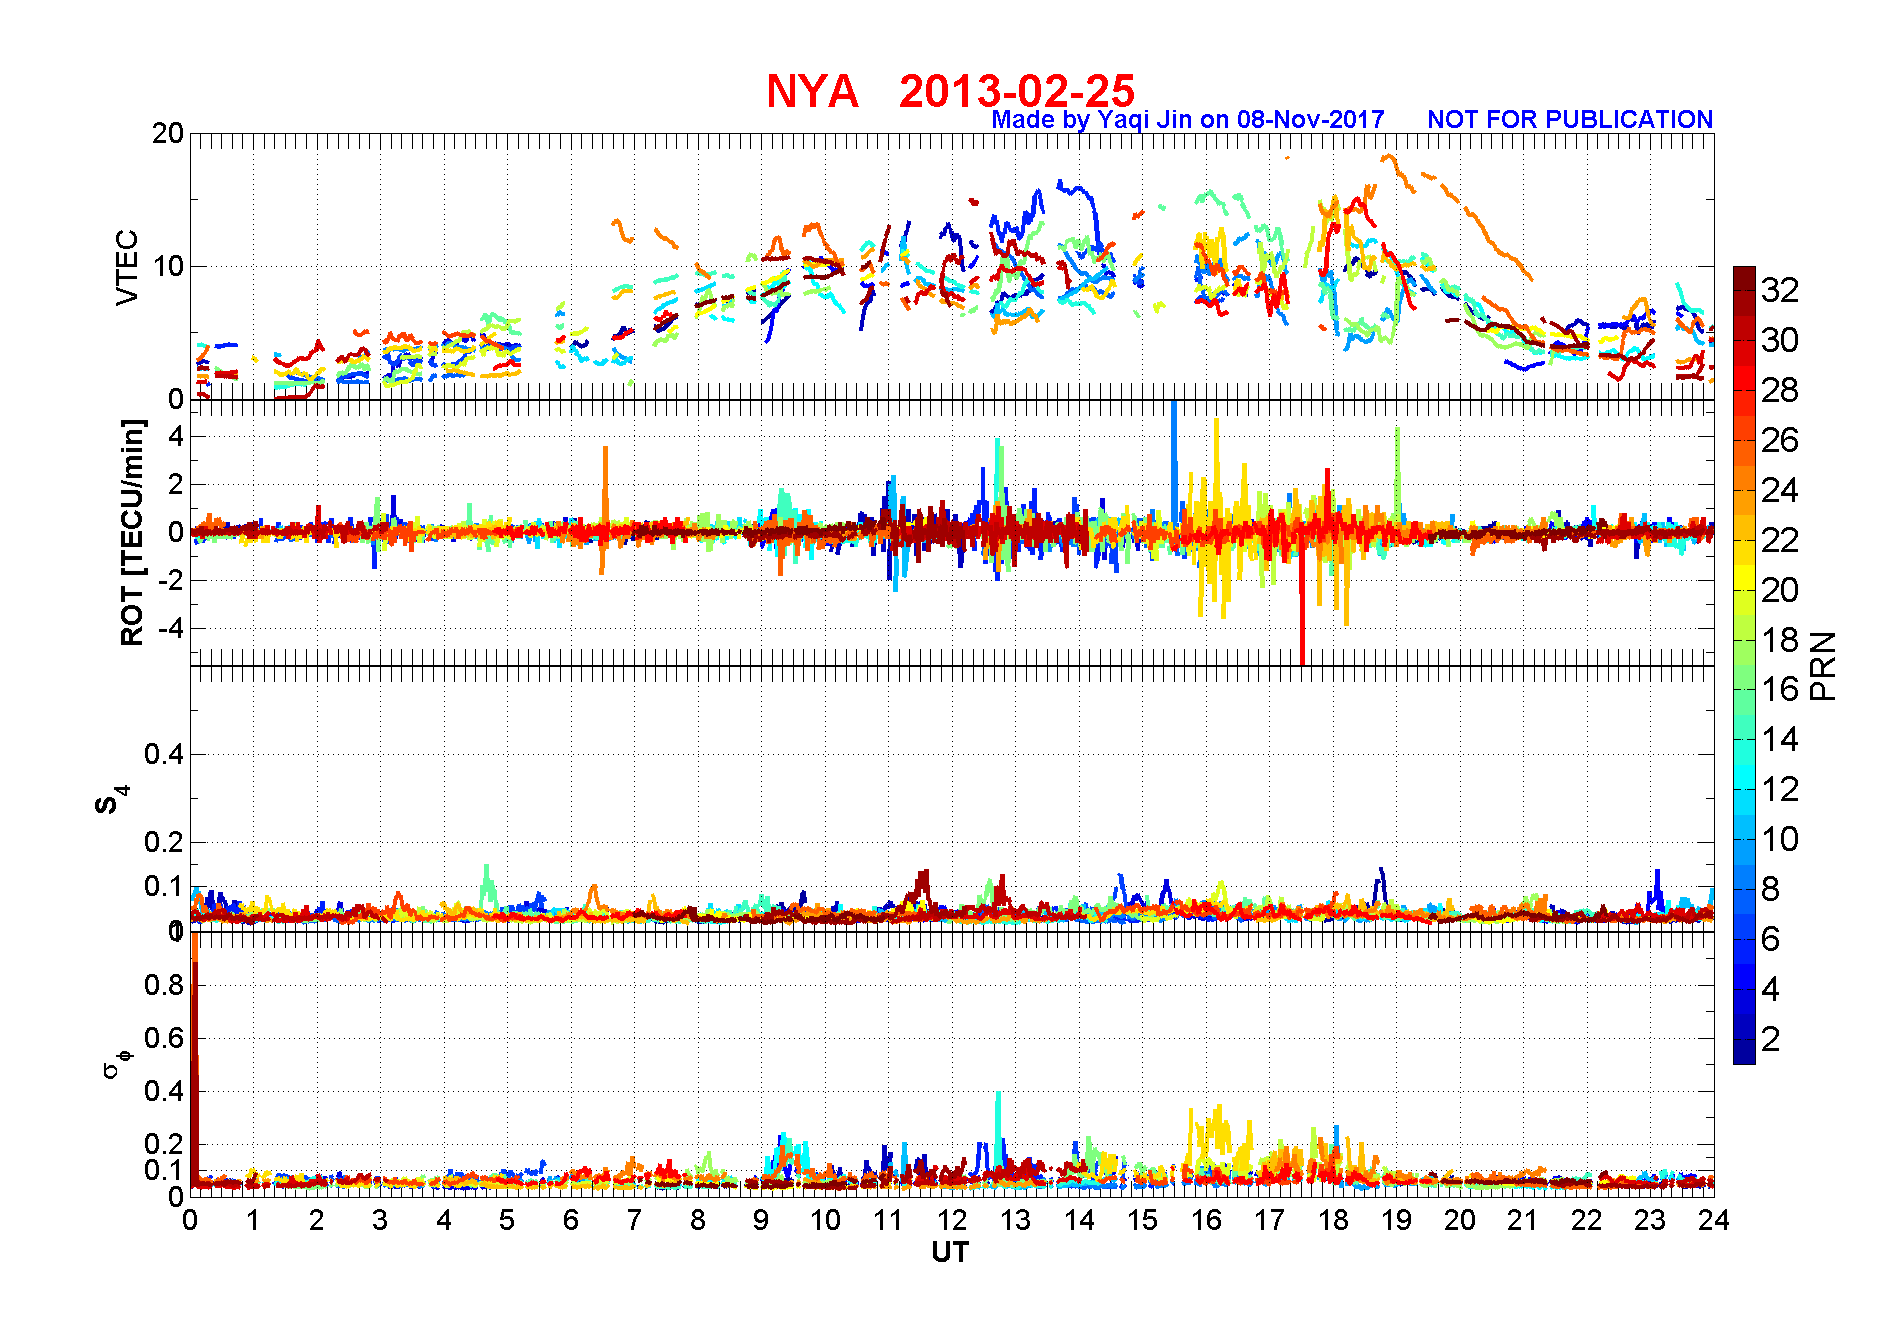Click the VTEC axis tick label 20
1904x1330 pixels.
coord(168,133)
